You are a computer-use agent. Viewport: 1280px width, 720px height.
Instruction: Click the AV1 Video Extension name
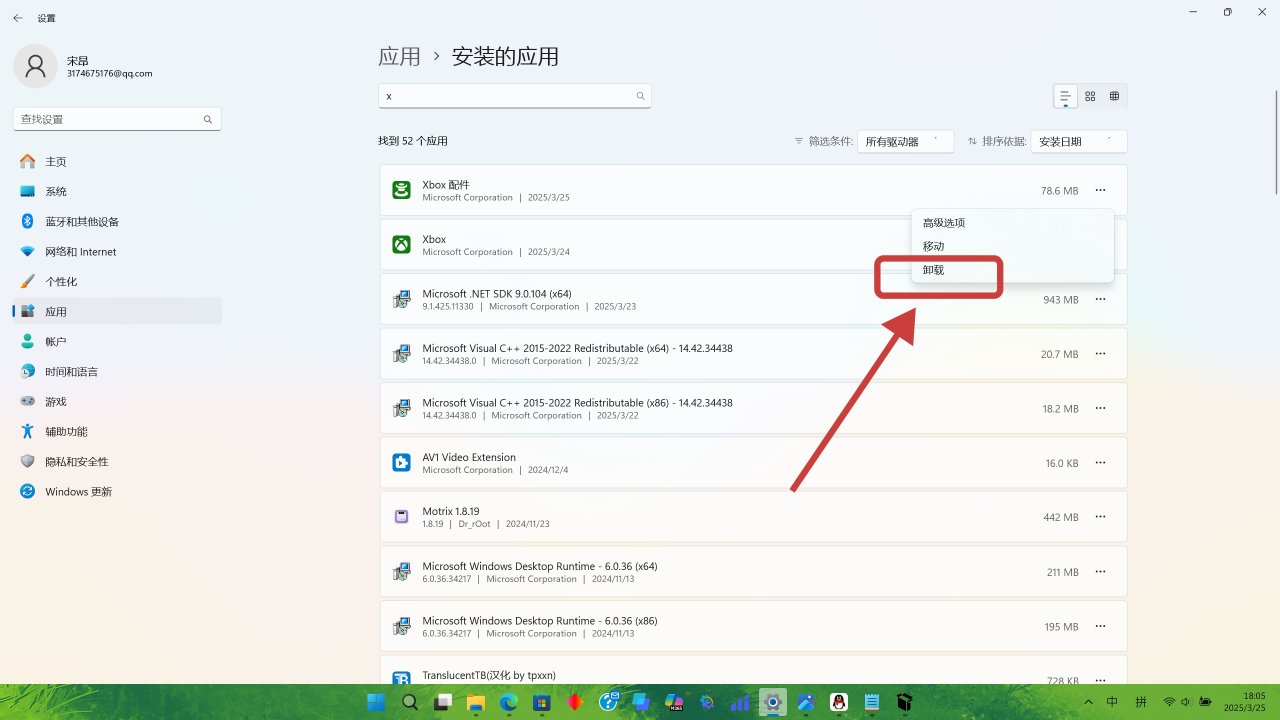pyautogui.click(x=469, y=457)
